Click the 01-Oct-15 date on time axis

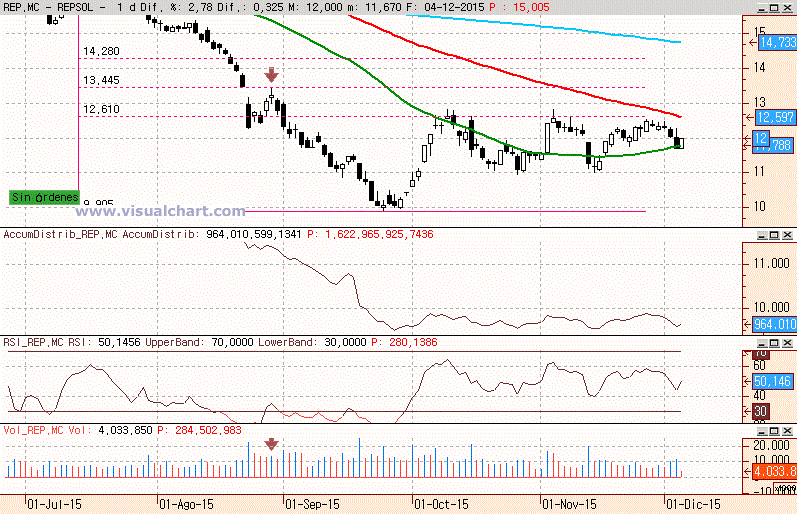(441, 504)
